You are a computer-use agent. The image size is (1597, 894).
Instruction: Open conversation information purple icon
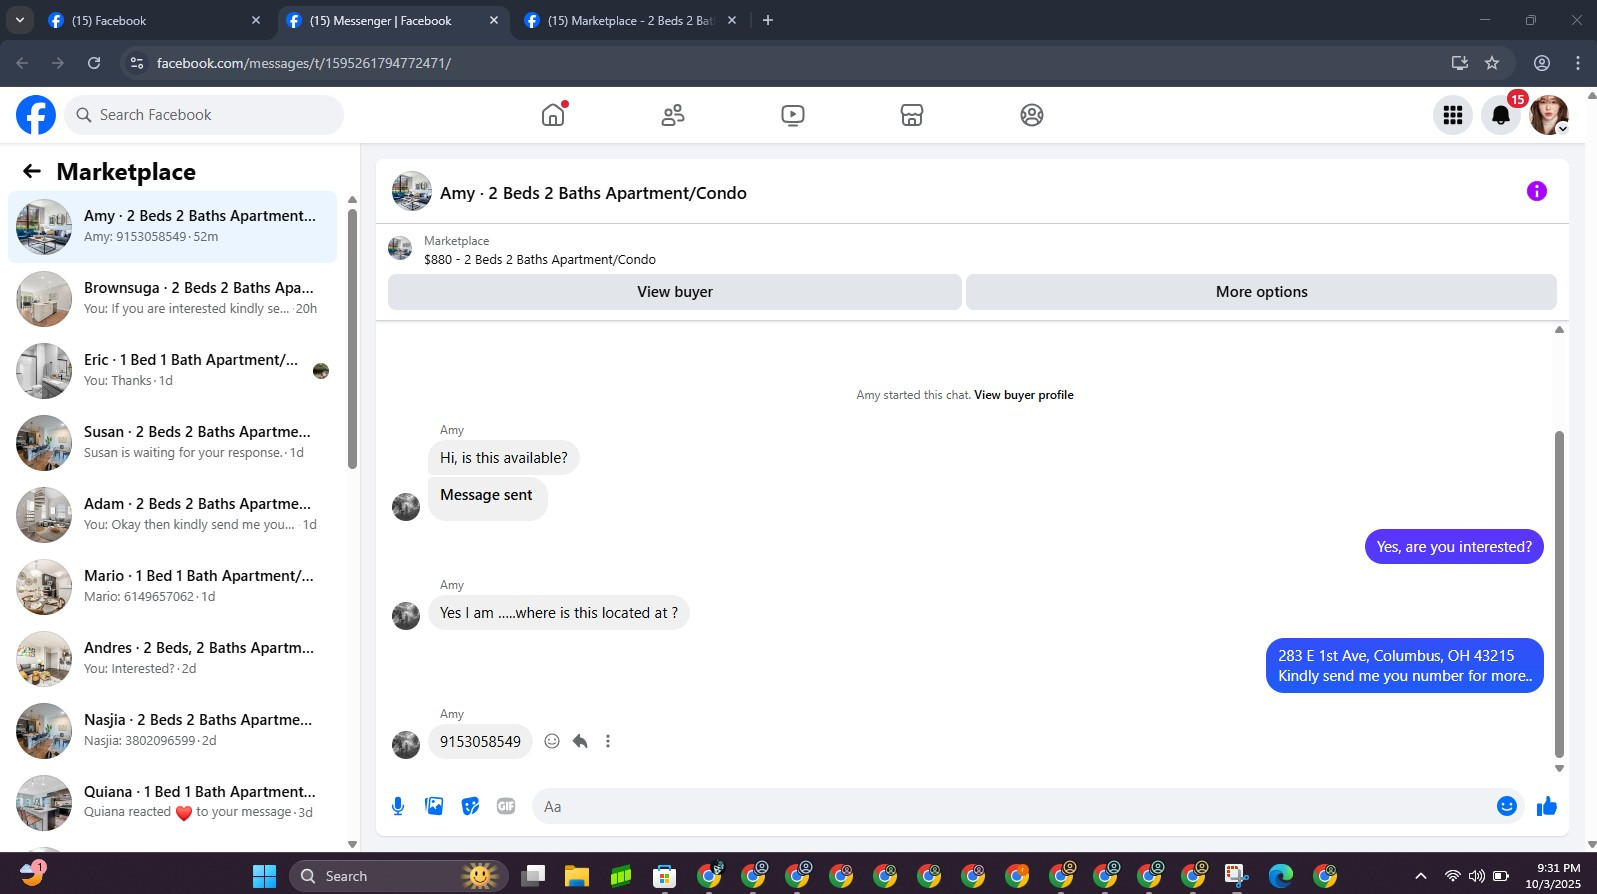[x=1537, y=191]
